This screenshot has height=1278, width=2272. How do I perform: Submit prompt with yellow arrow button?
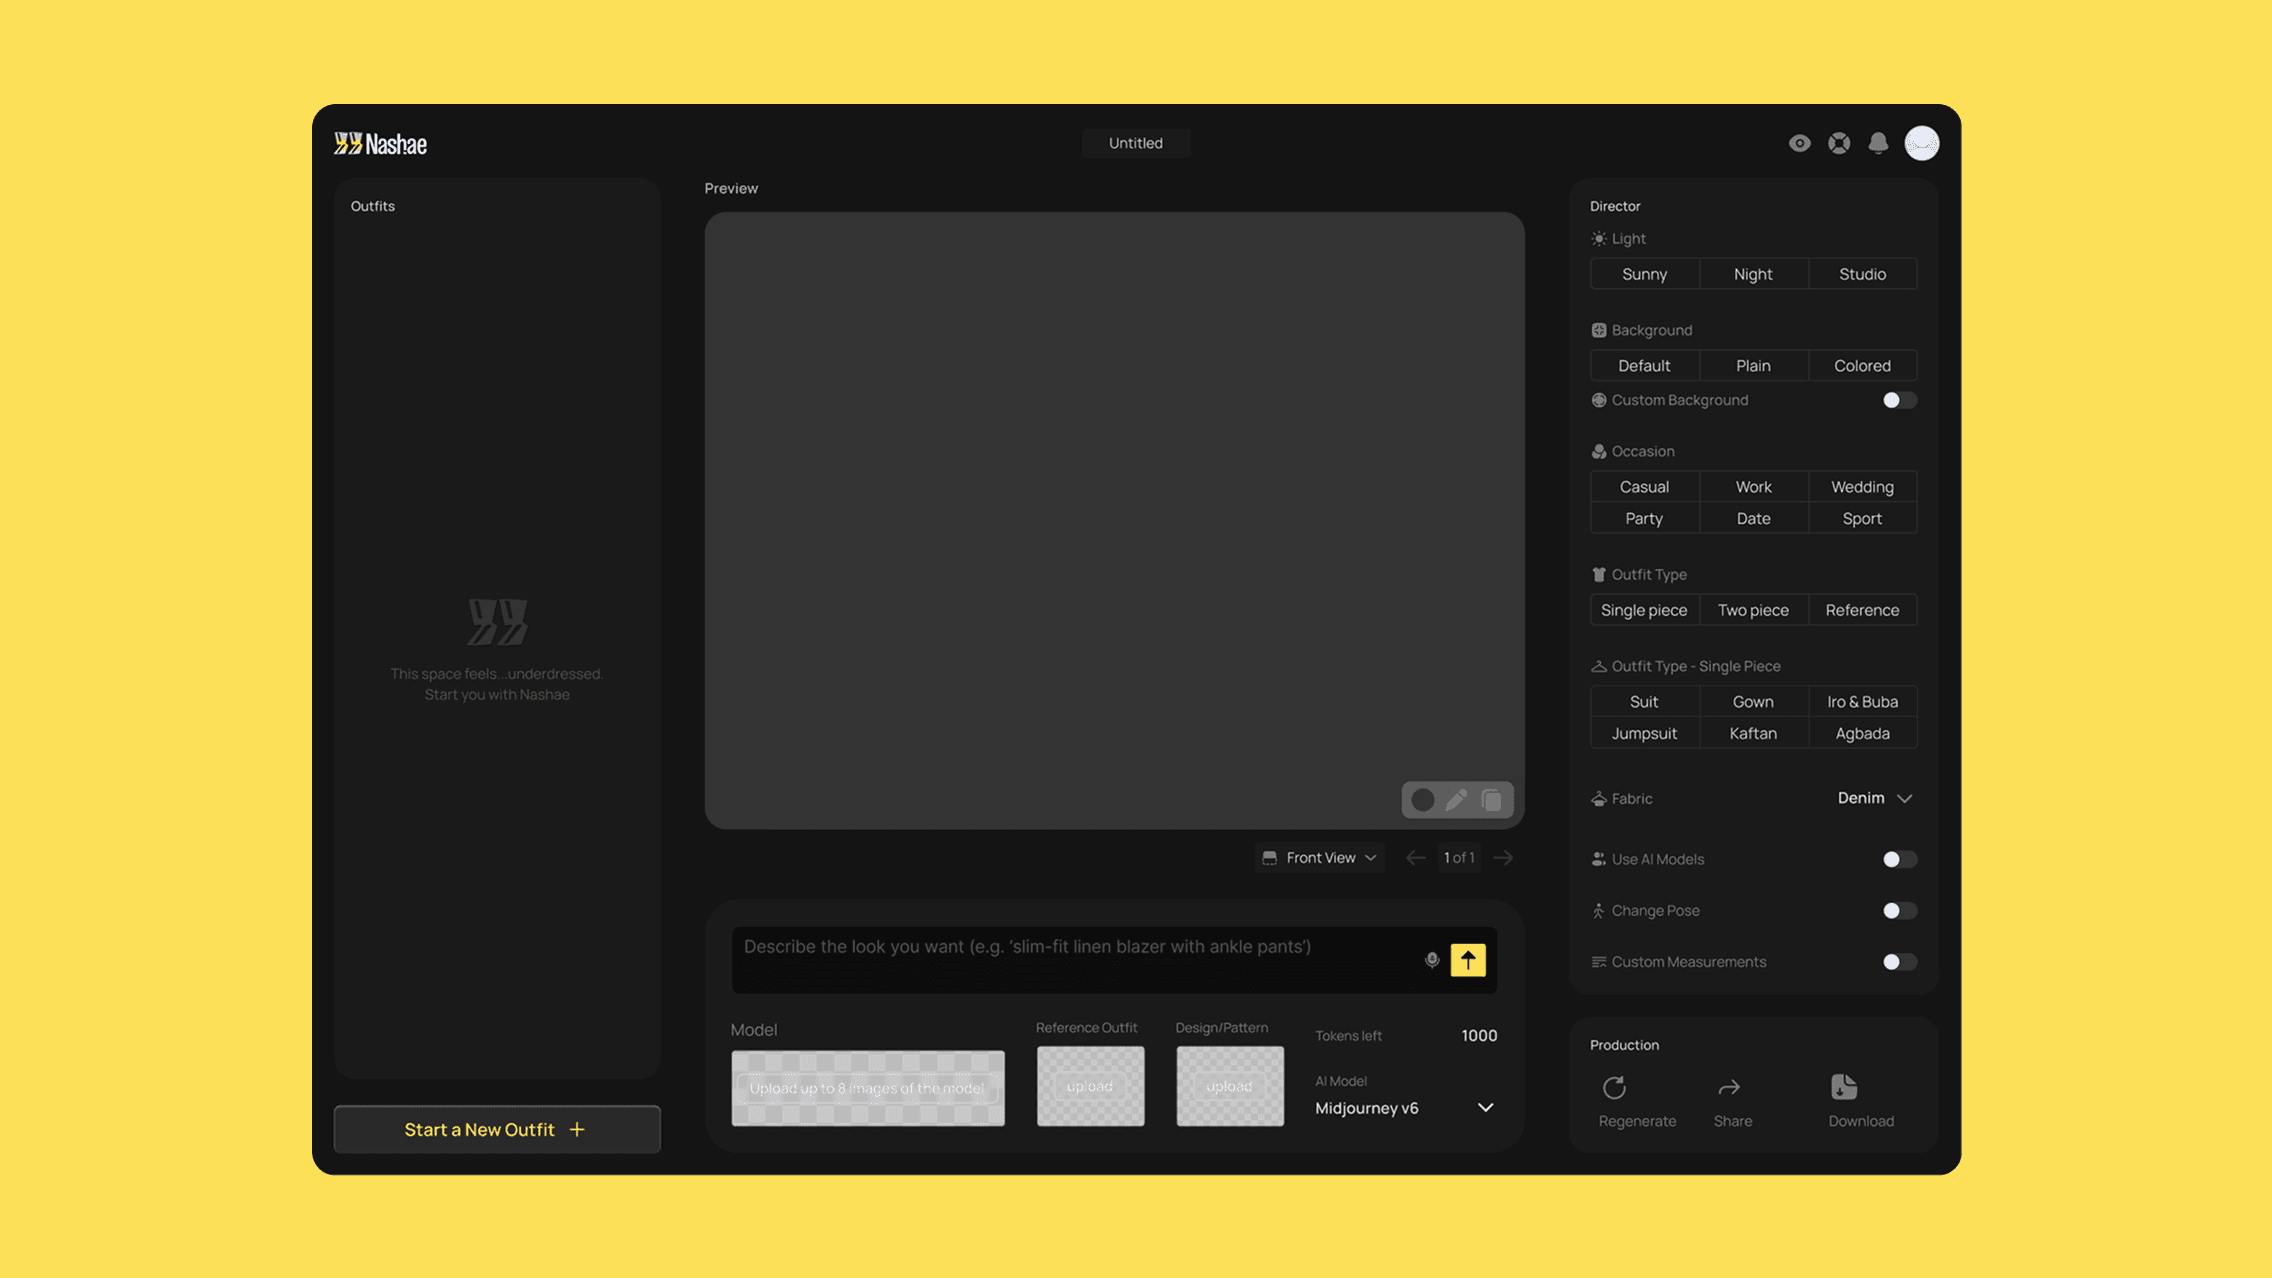coord(1468,960)
